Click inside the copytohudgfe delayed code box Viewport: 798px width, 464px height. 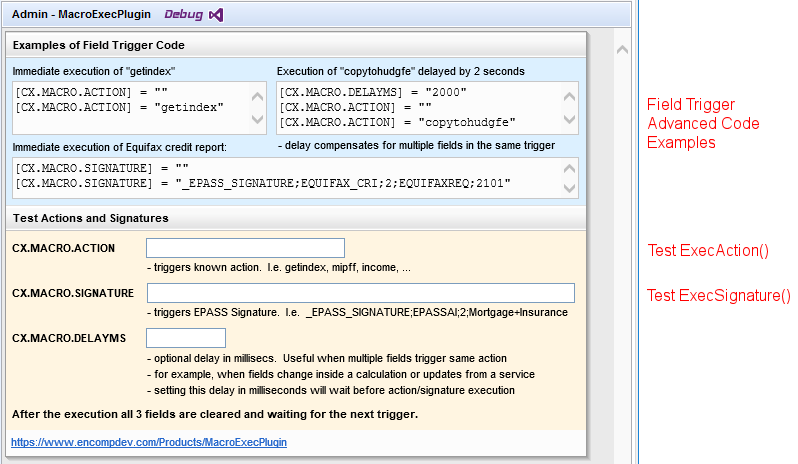420,108
